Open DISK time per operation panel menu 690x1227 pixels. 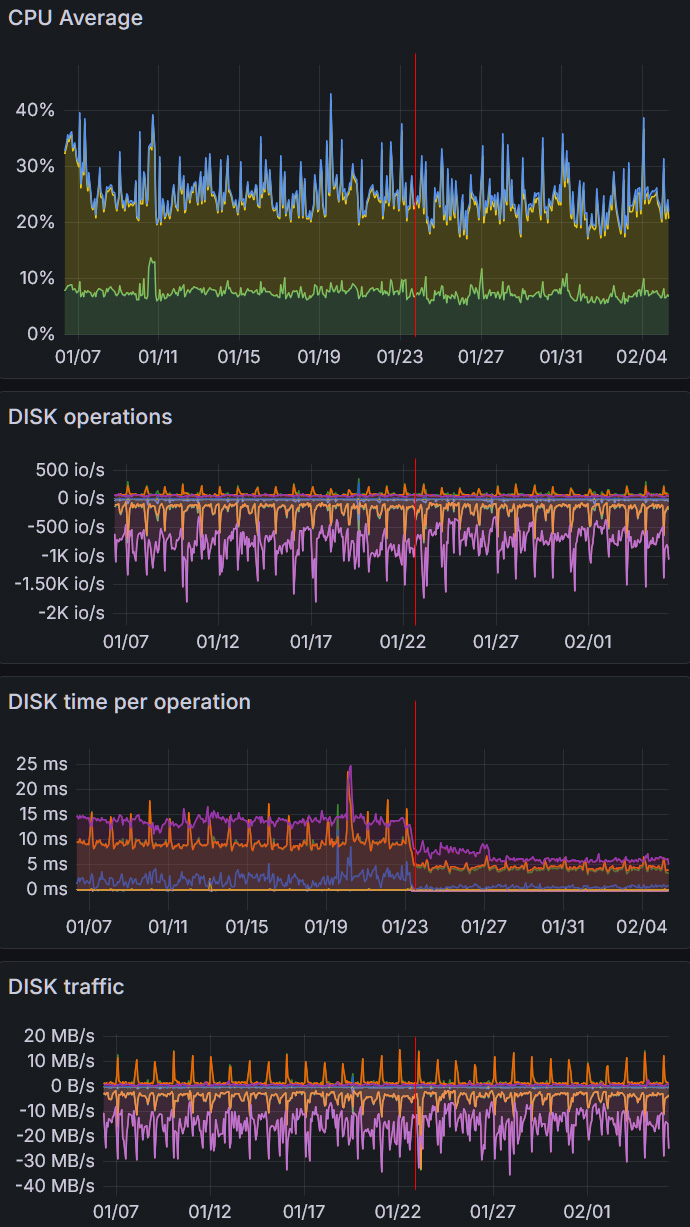(129, 702)
